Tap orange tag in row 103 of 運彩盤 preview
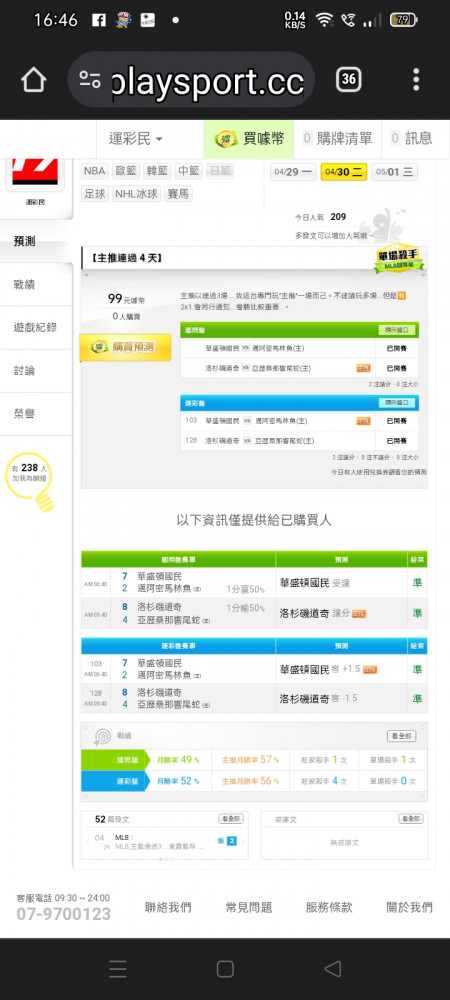 coord(363,421)
